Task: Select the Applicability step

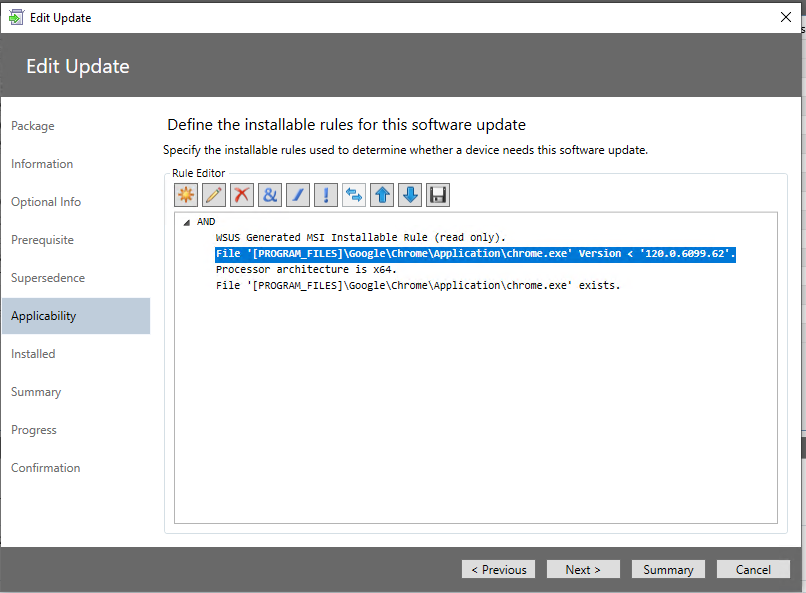Action: pyautogui.click(x=76, y=316)
